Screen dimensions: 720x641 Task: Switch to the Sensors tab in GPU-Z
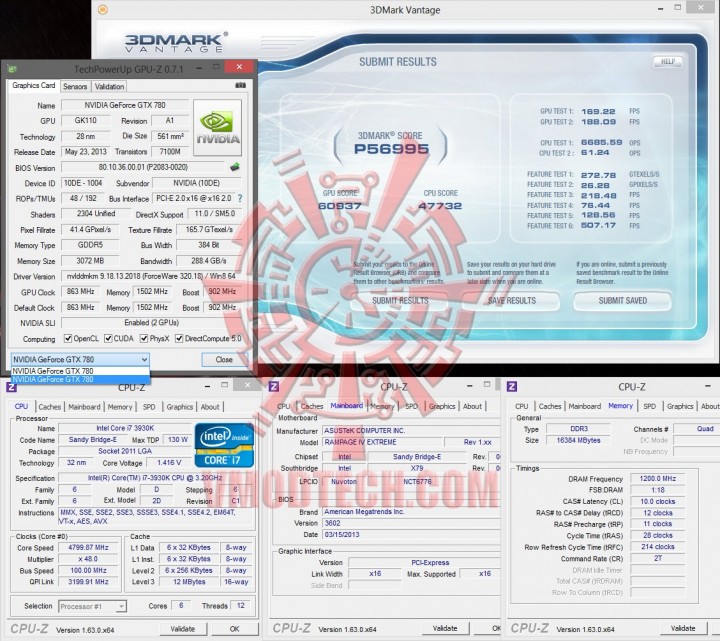[75, 86]
